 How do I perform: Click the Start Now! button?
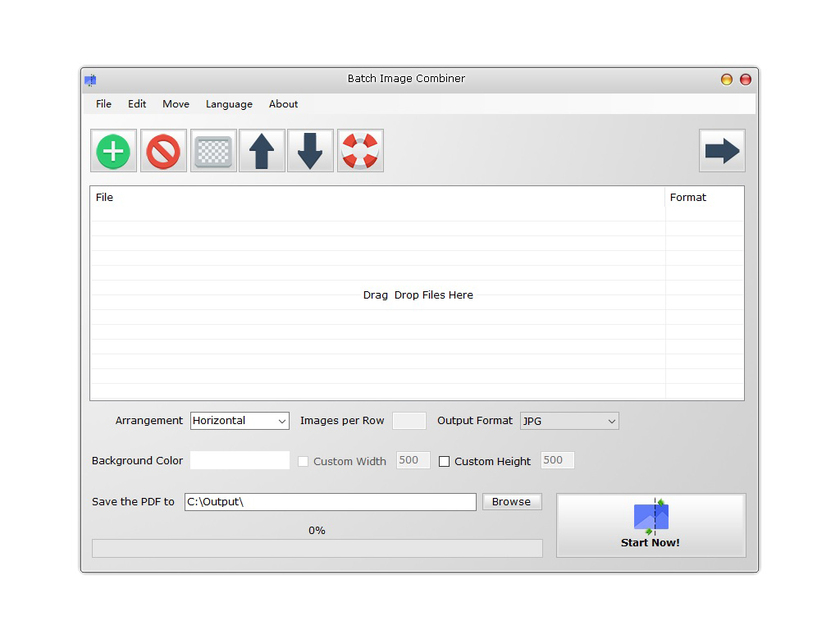point(650,525)
